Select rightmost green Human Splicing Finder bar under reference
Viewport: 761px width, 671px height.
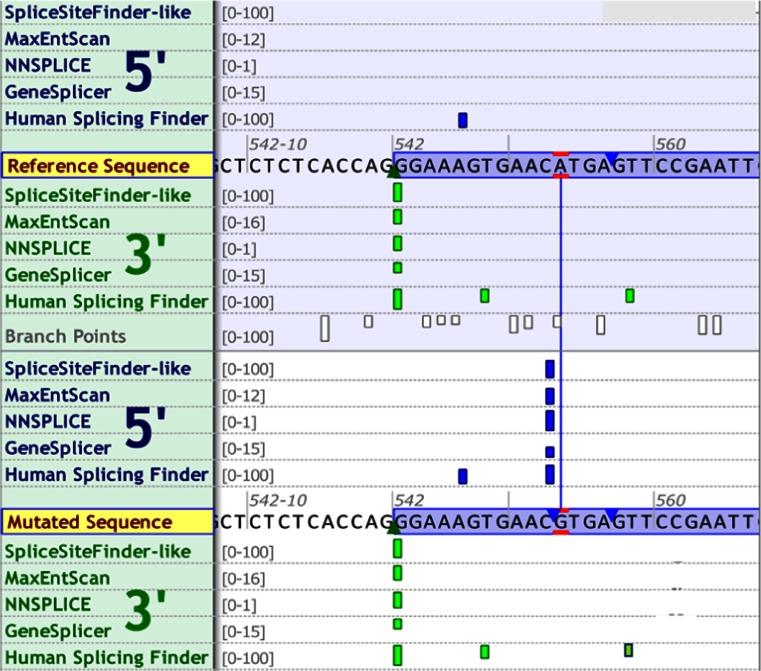tap(630, 295)
